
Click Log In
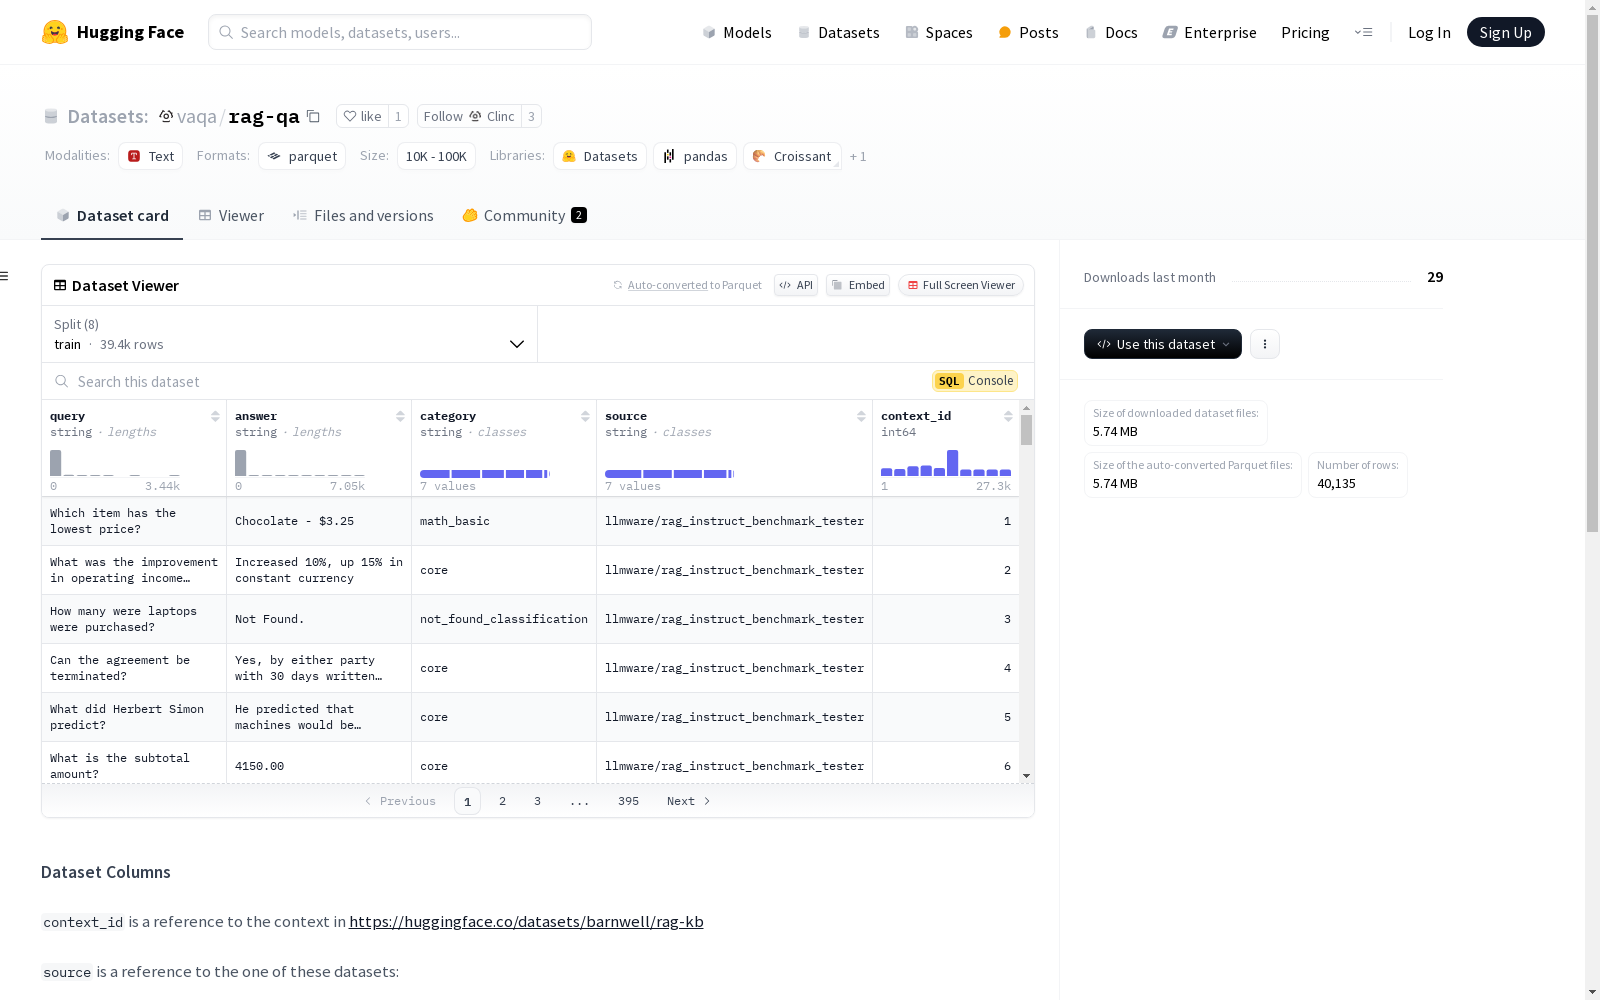pos(1429,32)
